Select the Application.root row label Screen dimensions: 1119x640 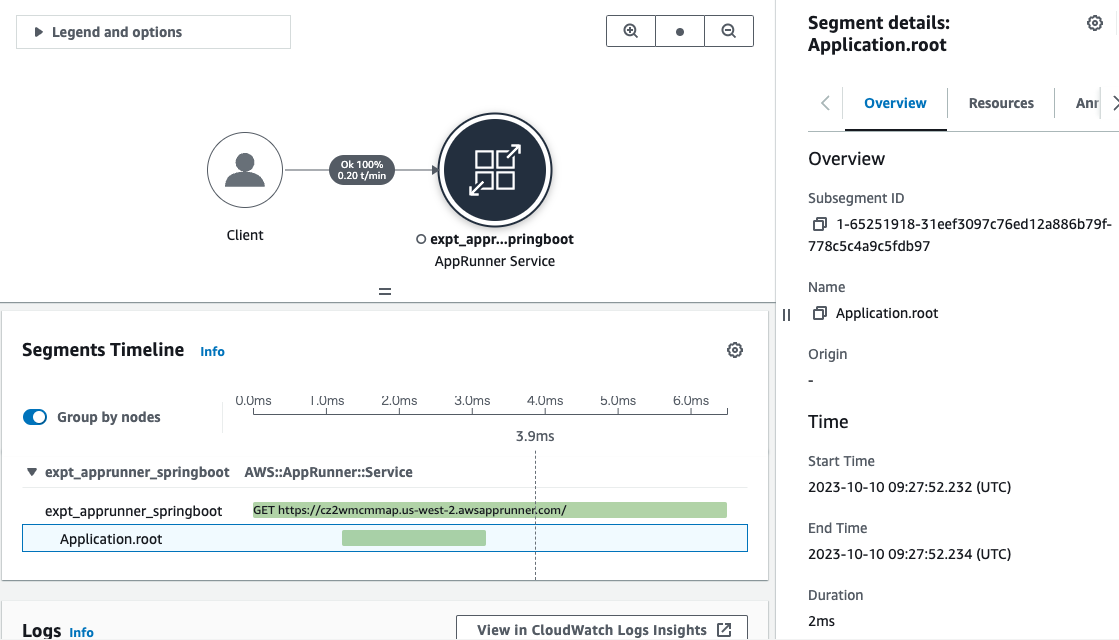111,539
